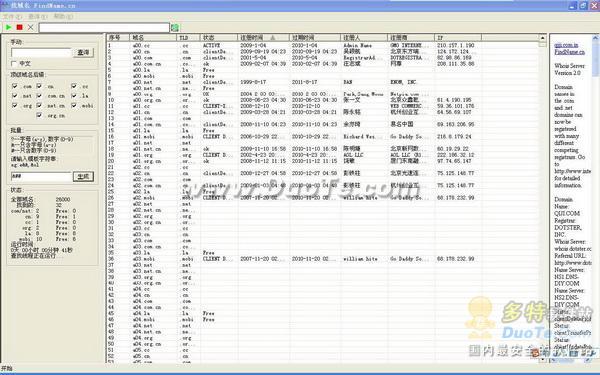Open the third (help) menu in the menu bar
600x375 pixels.
click(63, 16)
